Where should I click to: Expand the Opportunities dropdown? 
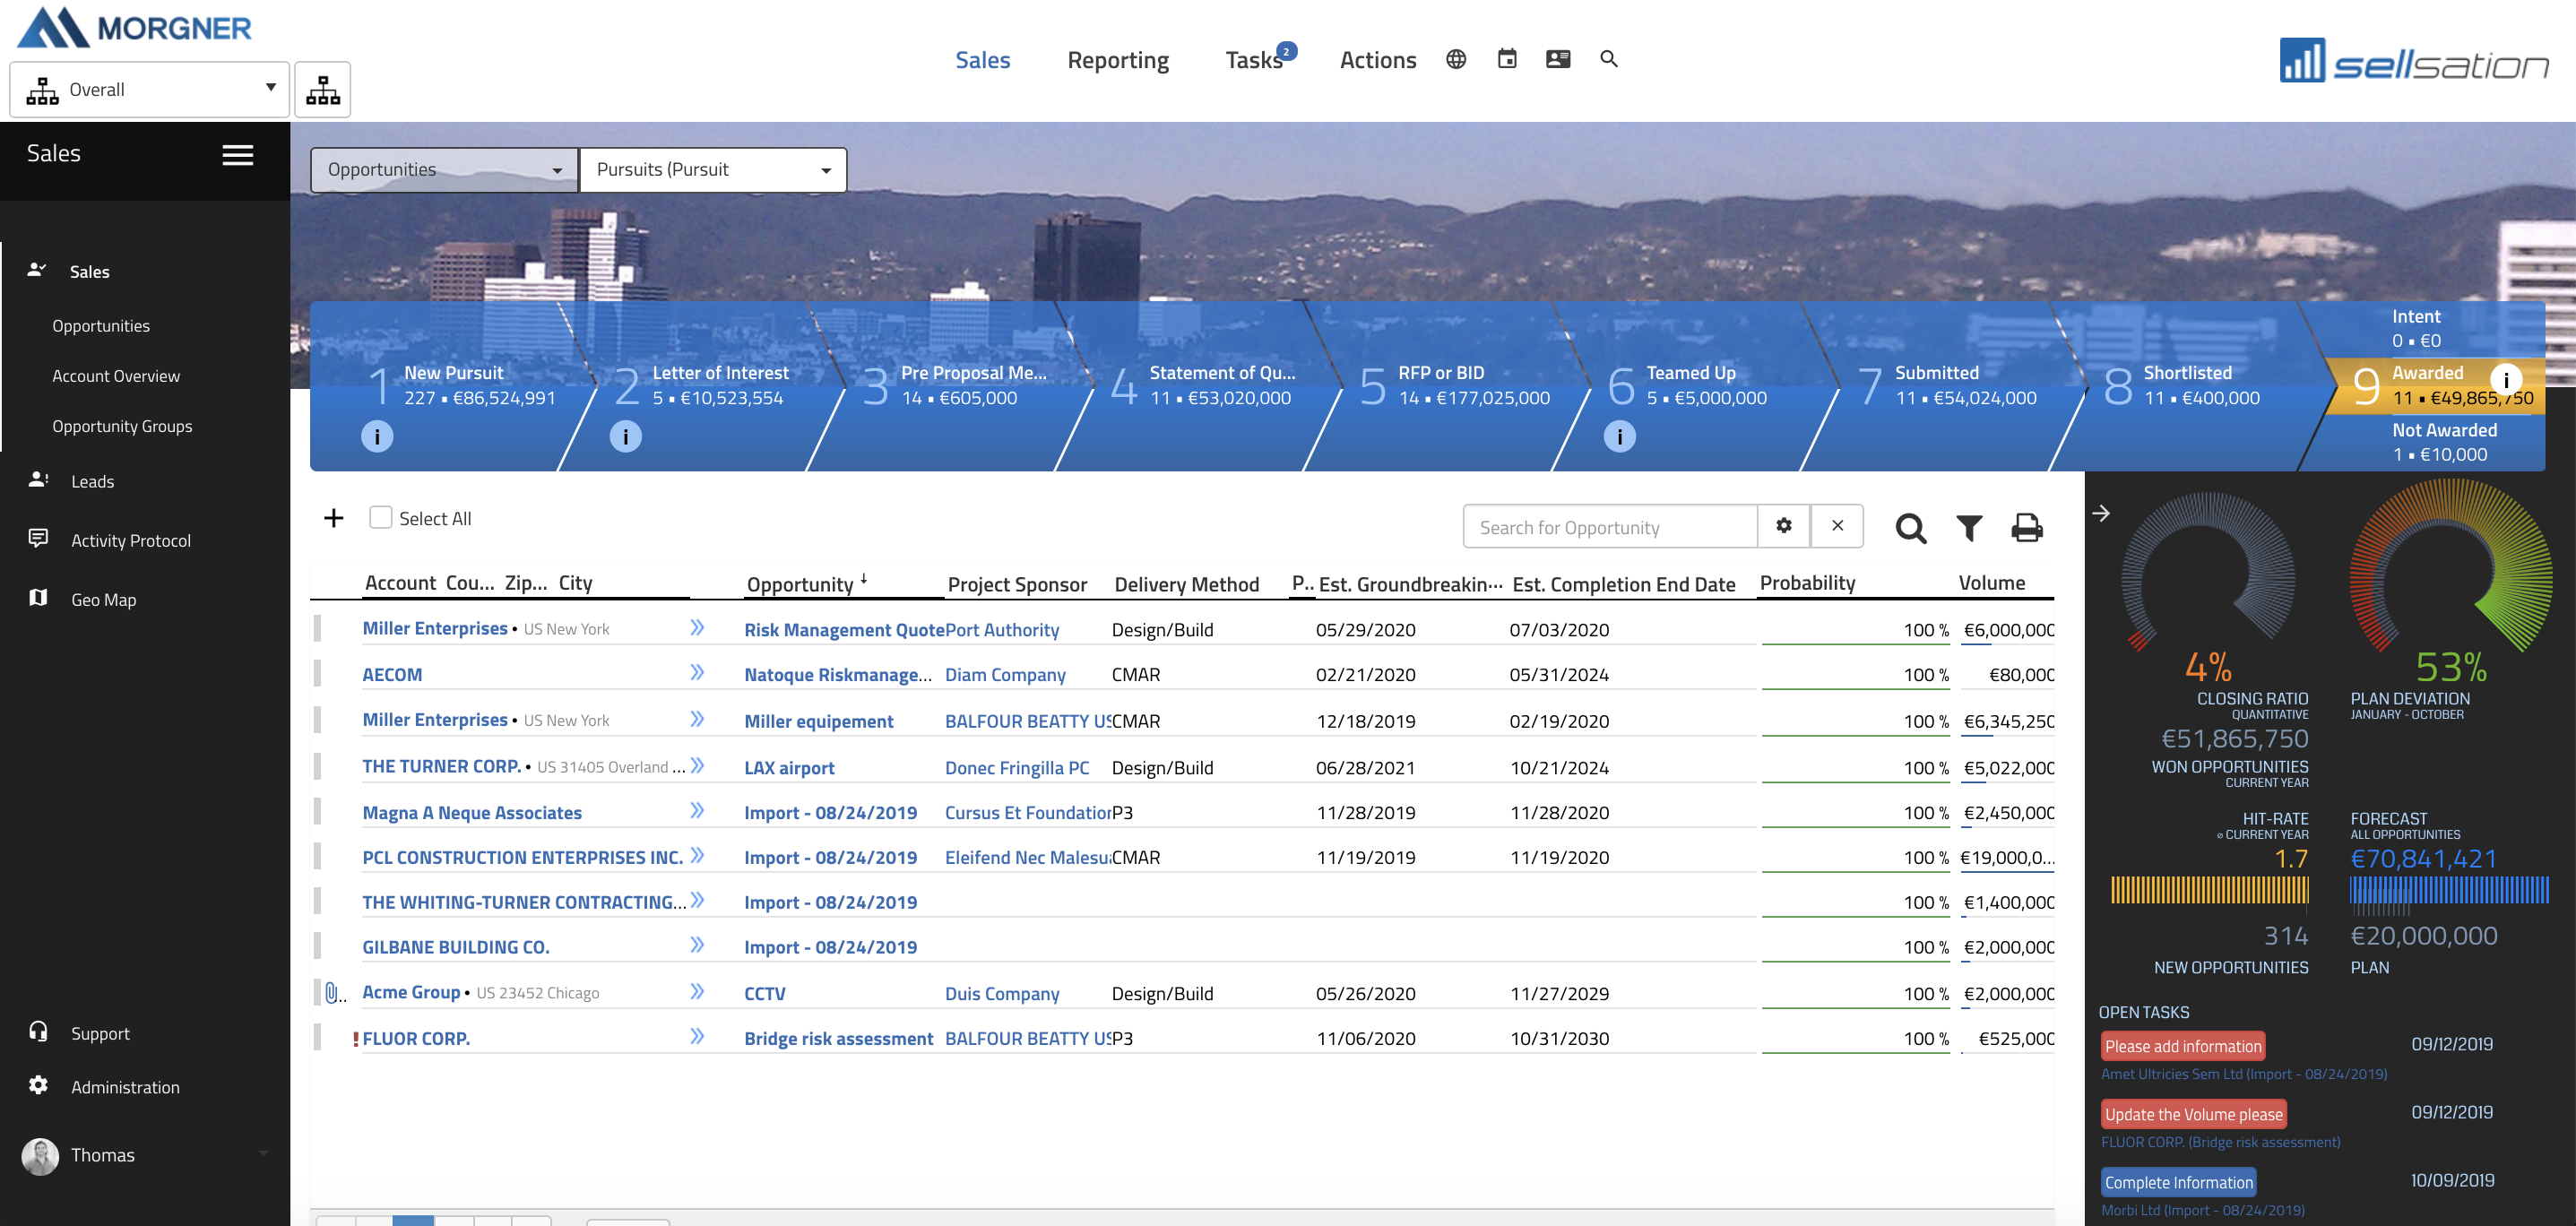[x=444, y=170]
